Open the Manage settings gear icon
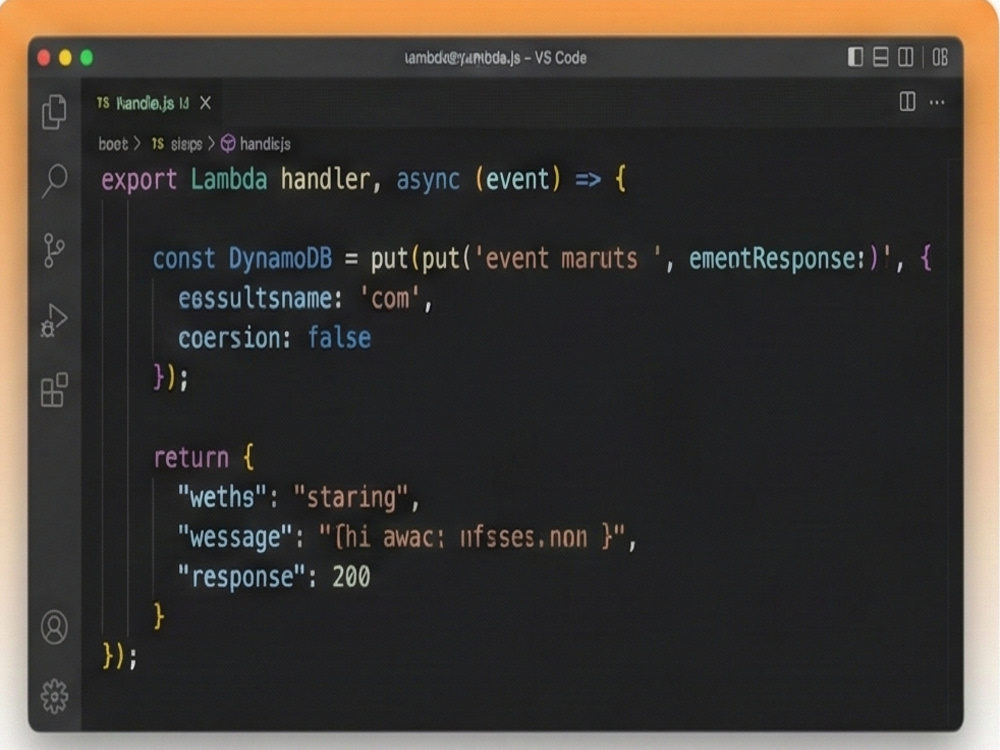The image size is (1000, 750). click(55, 693)
